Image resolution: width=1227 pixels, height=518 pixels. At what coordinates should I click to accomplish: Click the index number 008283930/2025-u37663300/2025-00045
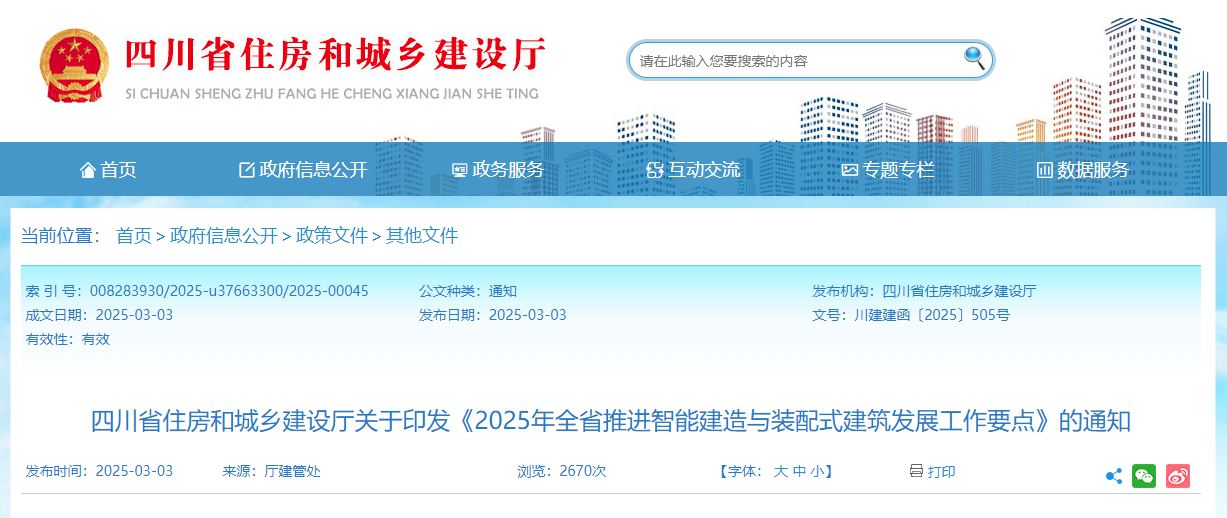(229, 291)
